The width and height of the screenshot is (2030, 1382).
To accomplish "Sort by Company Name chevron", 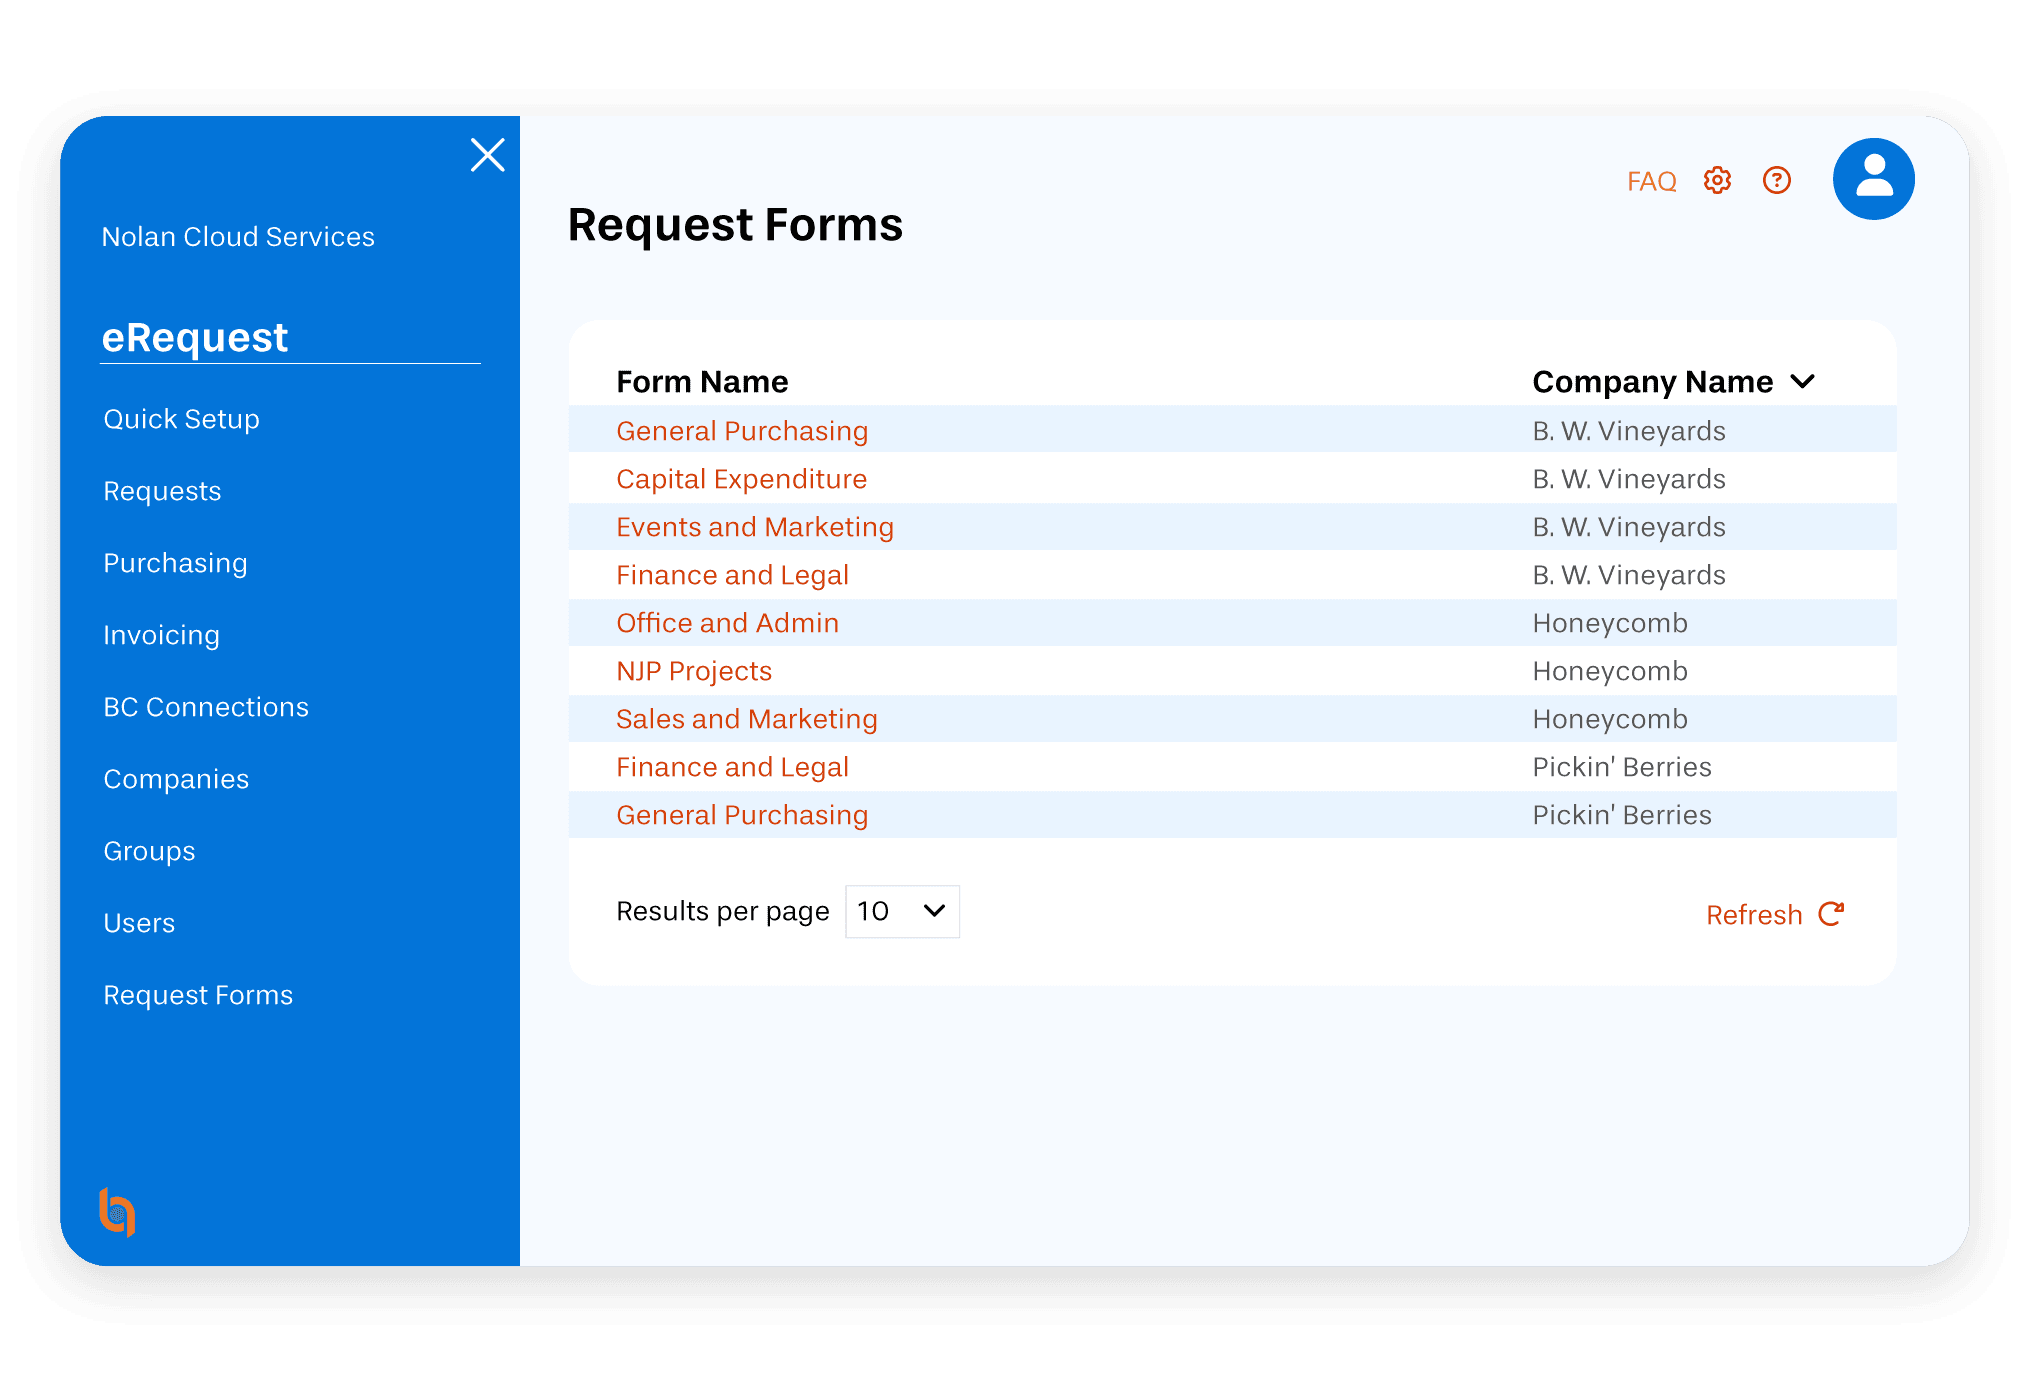I will (x=1802, y=381).
